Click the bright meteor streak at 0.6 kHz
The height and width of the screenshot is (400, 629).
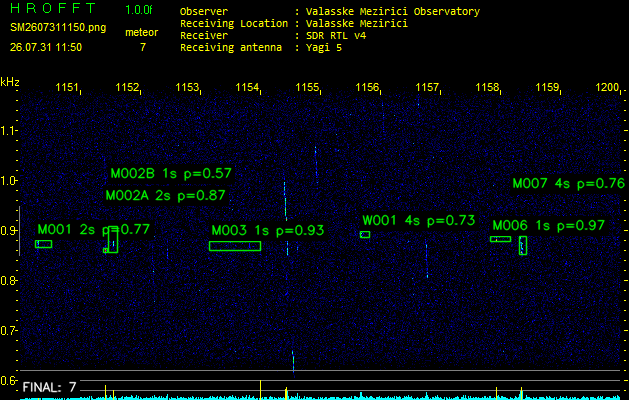click(x=293, y=363)
